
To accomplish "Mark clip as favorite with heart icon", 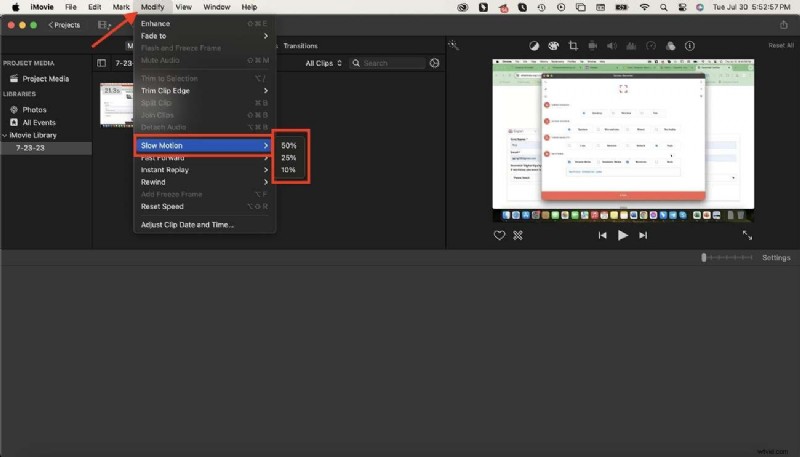I will click(499, 235).
